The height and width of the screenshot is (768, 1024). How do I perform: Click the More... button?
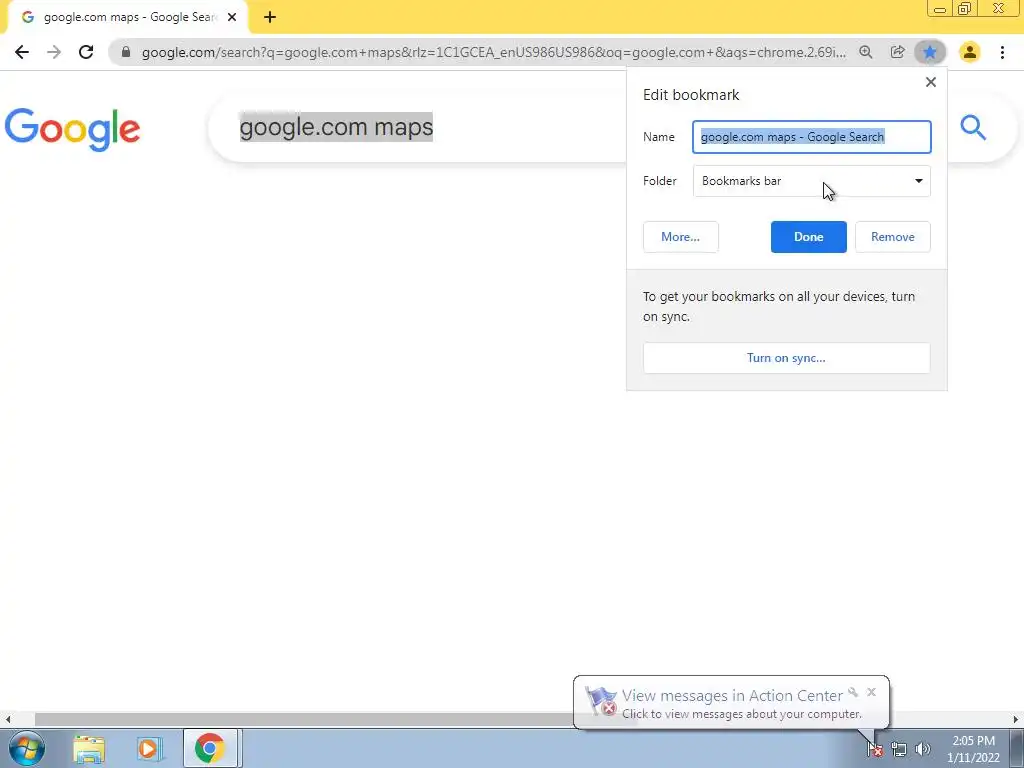(x=680, y=237)
